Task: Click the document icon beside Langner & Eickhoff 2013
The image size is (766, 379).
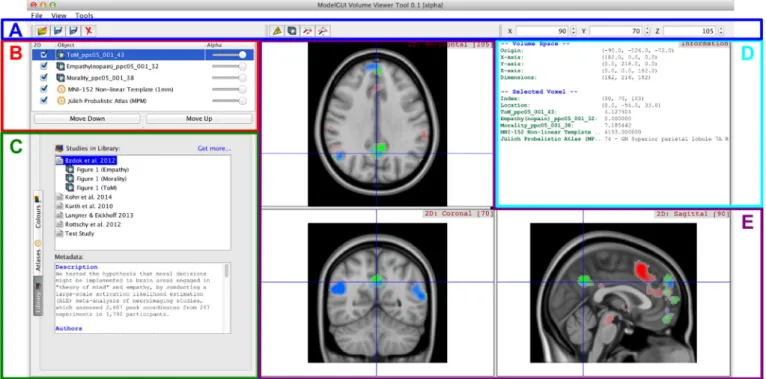Action: (x=60, y=215)
